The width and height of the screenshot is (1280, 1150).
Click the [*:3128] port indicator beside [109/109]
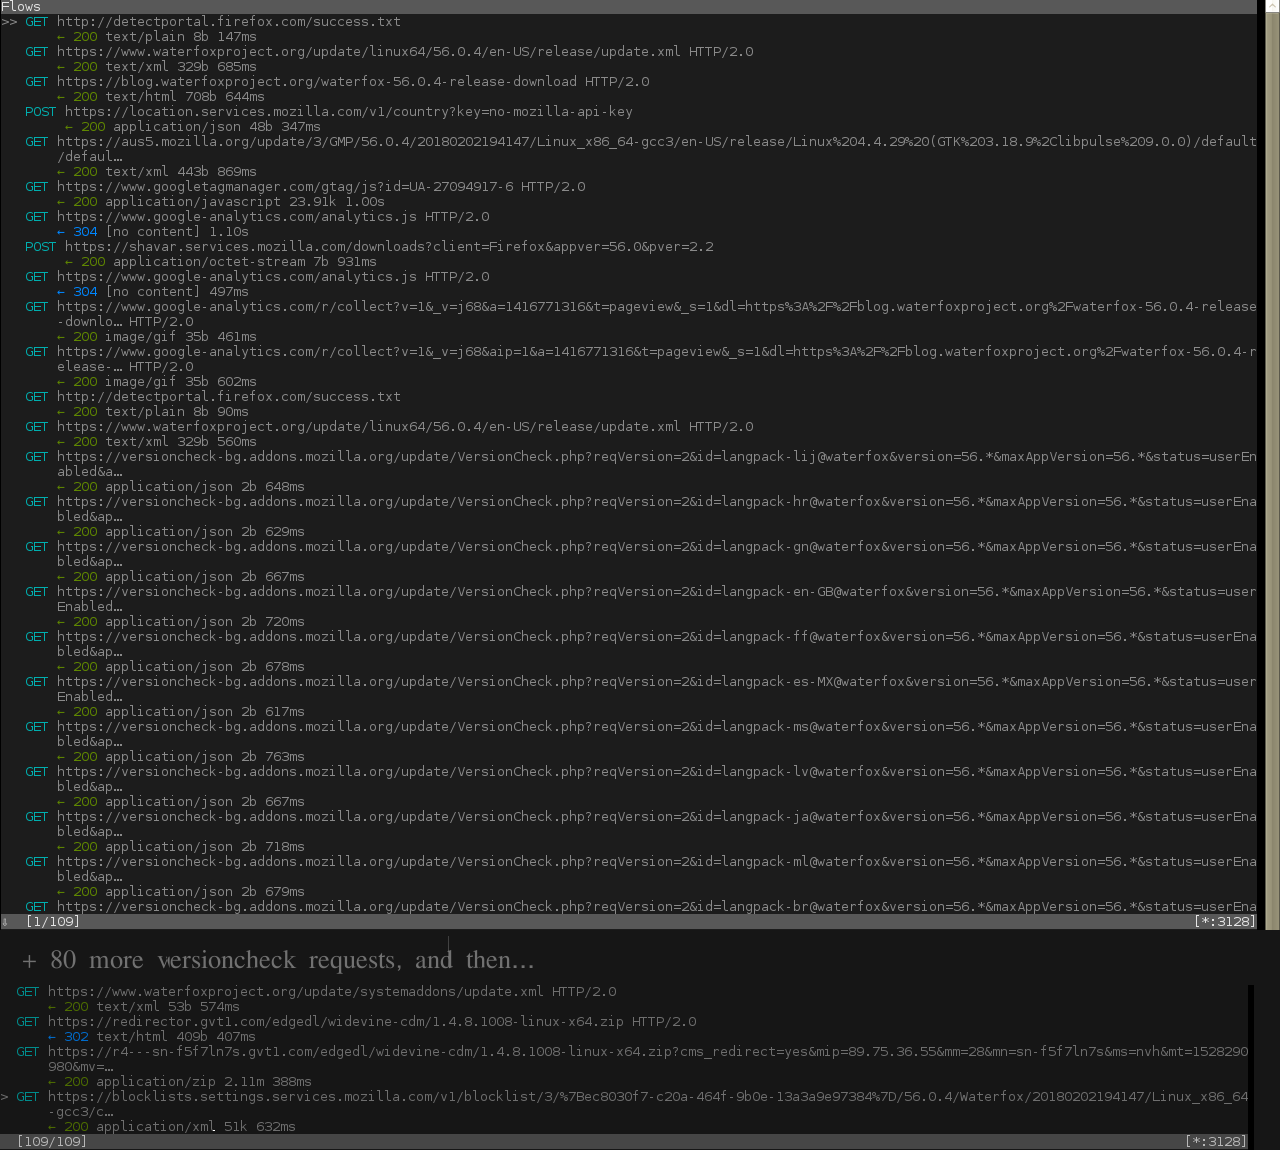point(1216,1141)
